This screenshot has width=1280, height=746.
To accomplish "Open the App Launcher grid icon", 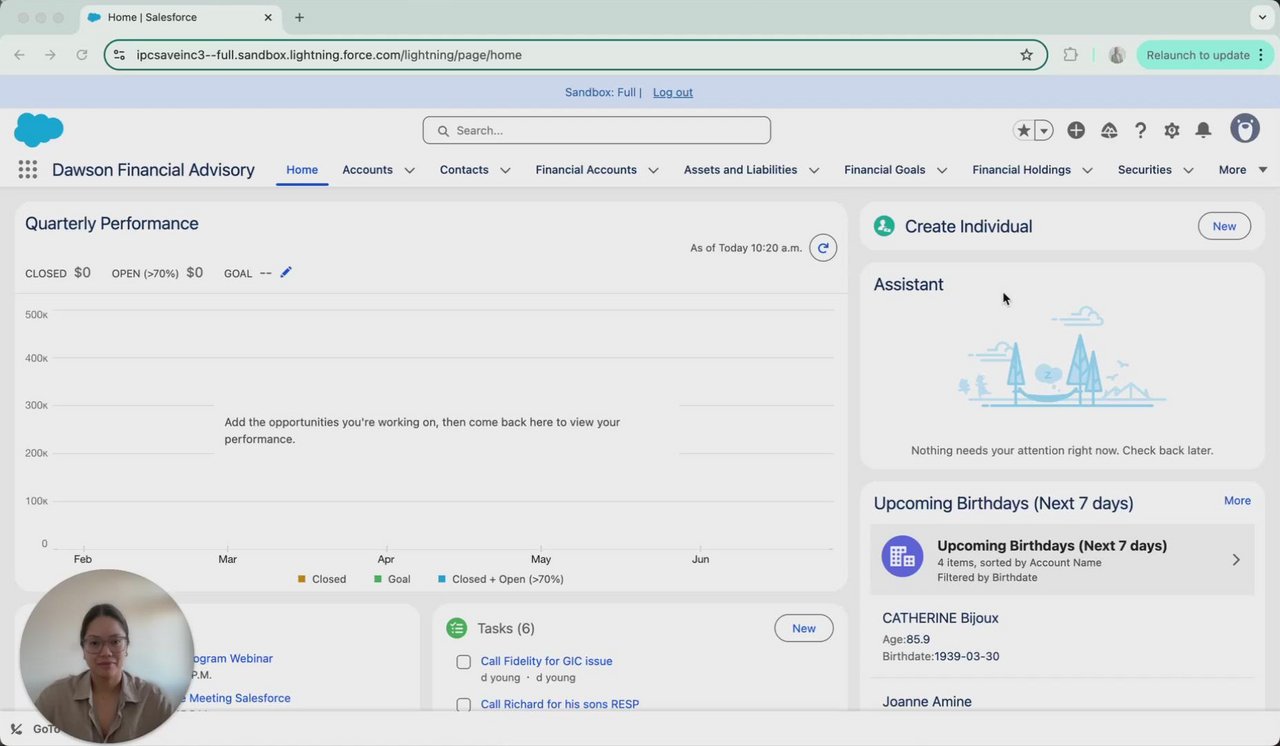I will coord(28,170).
